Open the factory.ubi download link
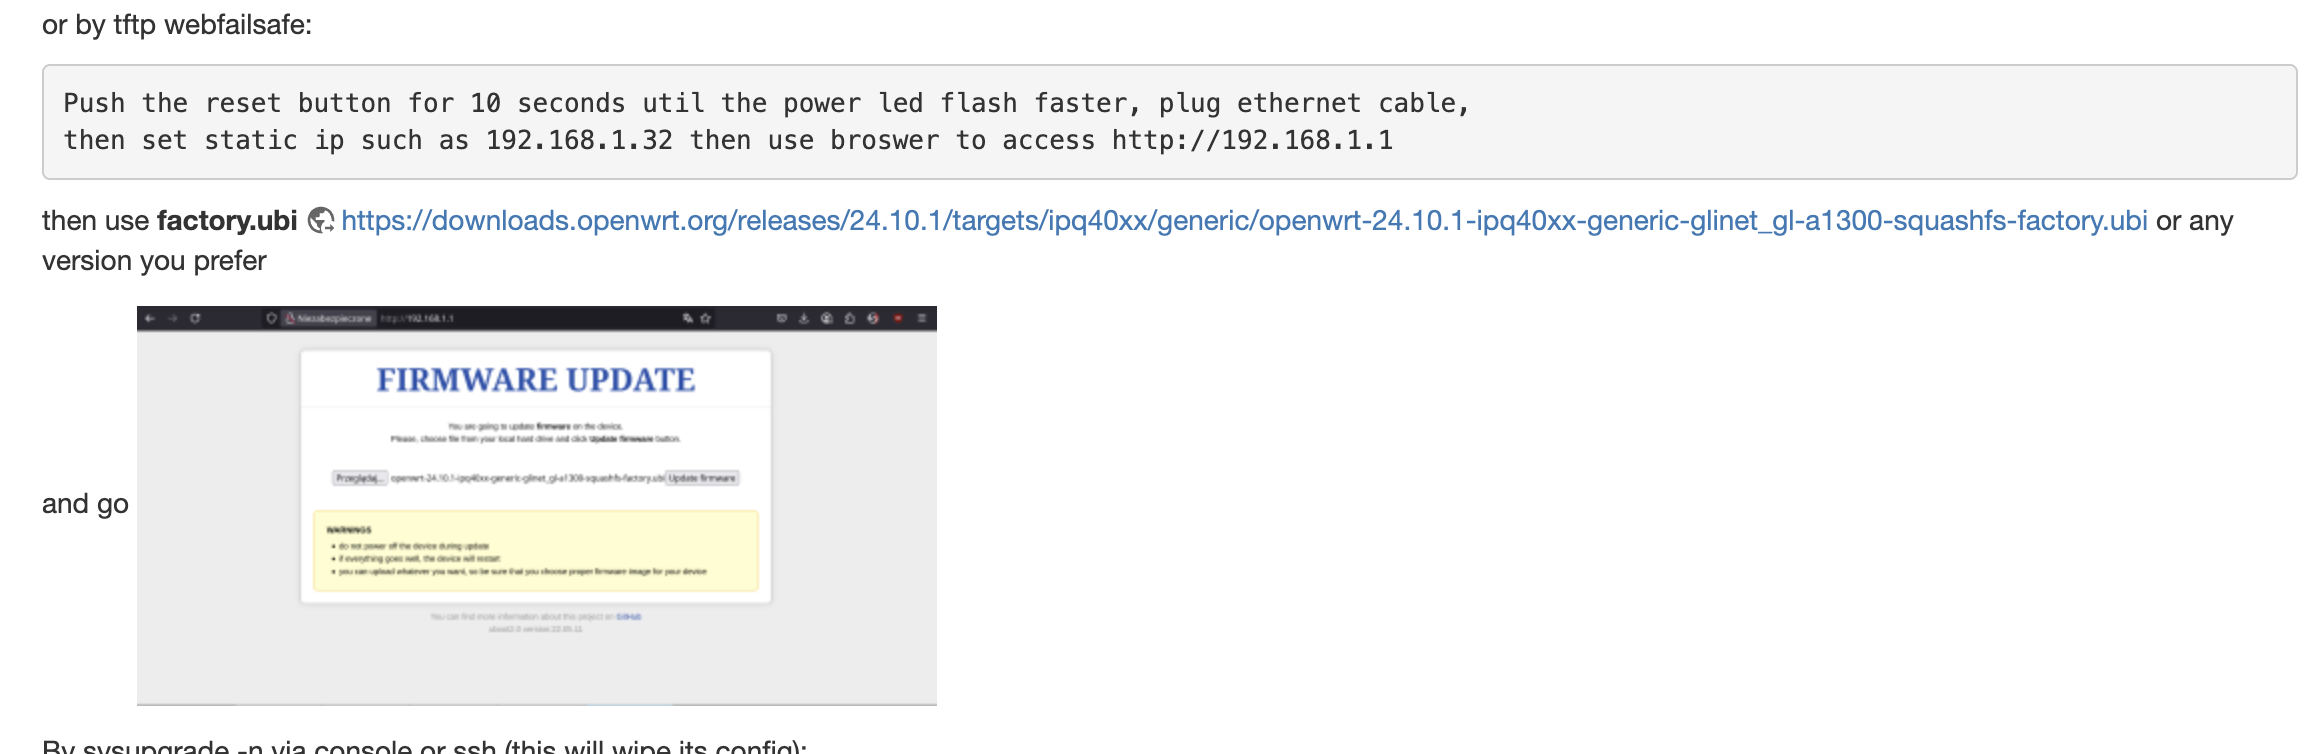Screen dimensions: 2314x754 (1243, 221)
